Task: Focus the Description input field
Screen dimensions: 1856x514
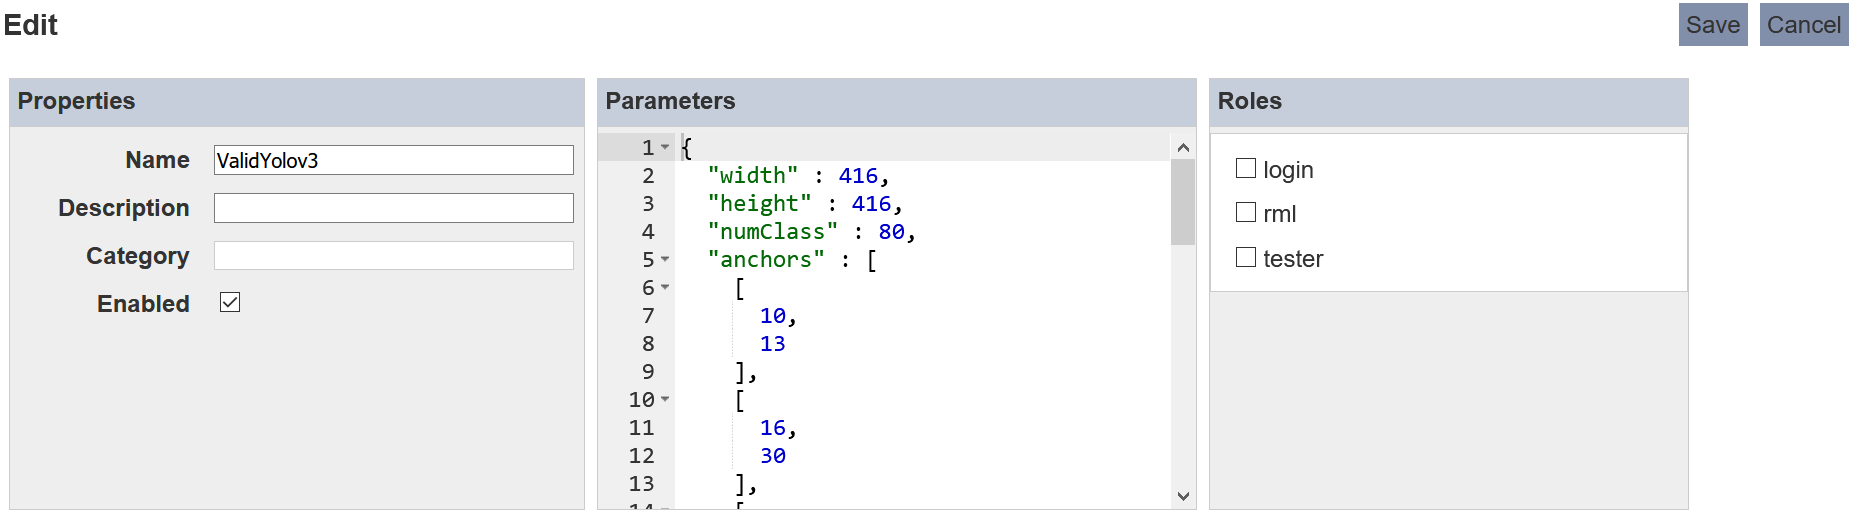Action: 394,208
